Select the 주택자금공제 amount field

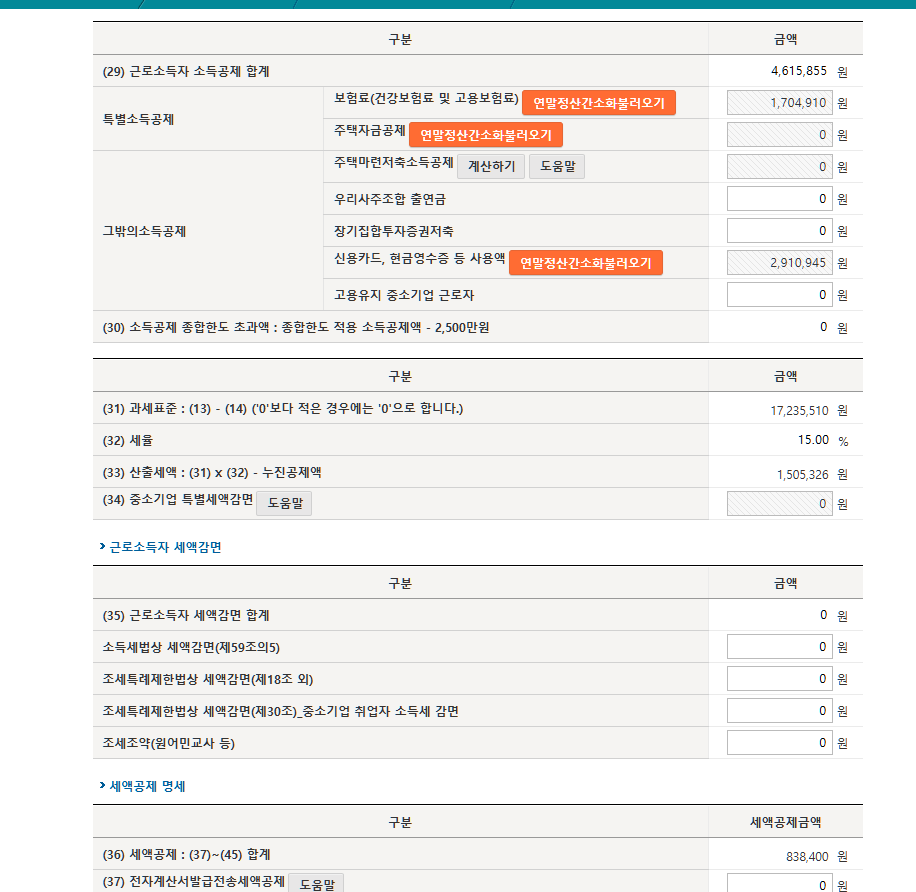coord(779,135)
